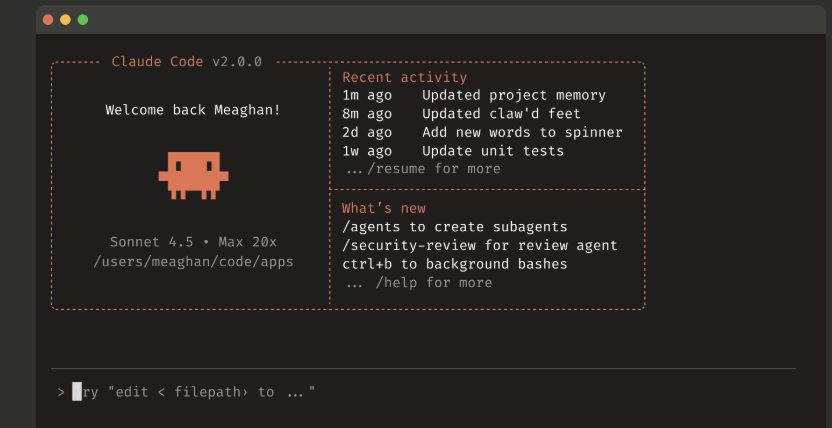Click '/help for more' hint
The image size is (832, 428).
point(434,283)
